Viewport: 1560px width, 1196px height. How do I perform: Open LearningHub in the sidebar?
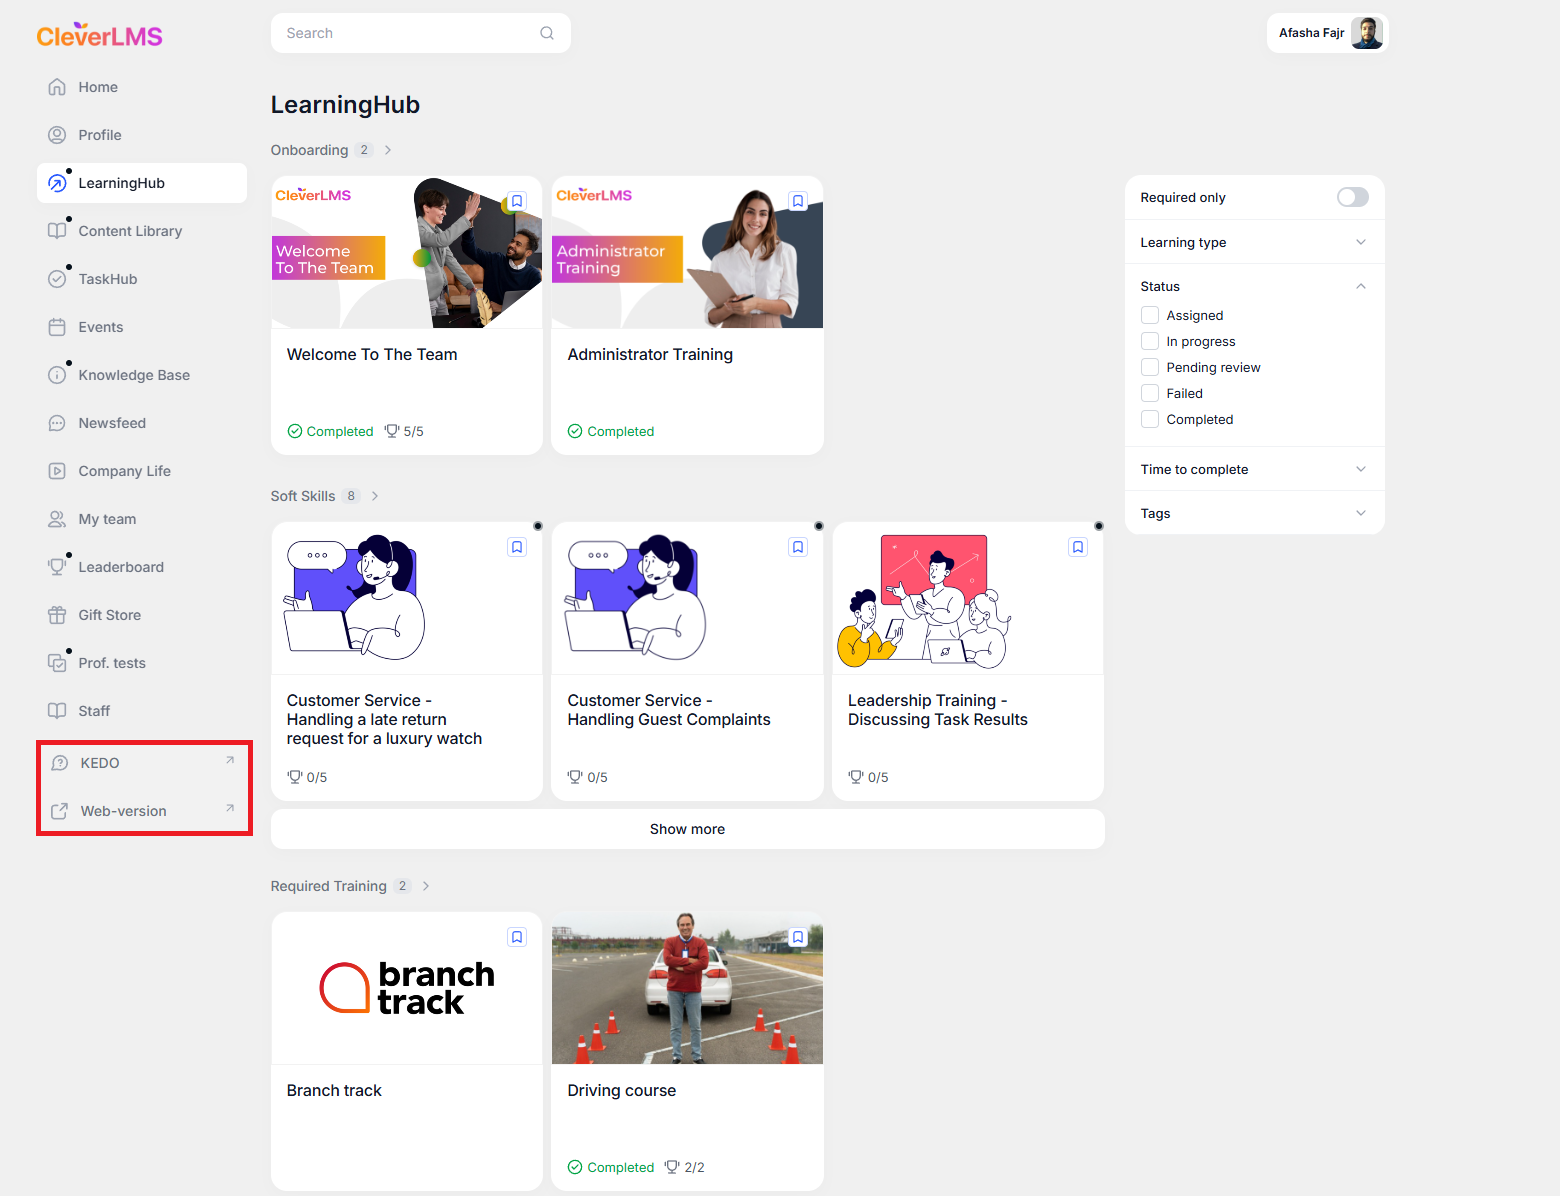pos(142,183)
